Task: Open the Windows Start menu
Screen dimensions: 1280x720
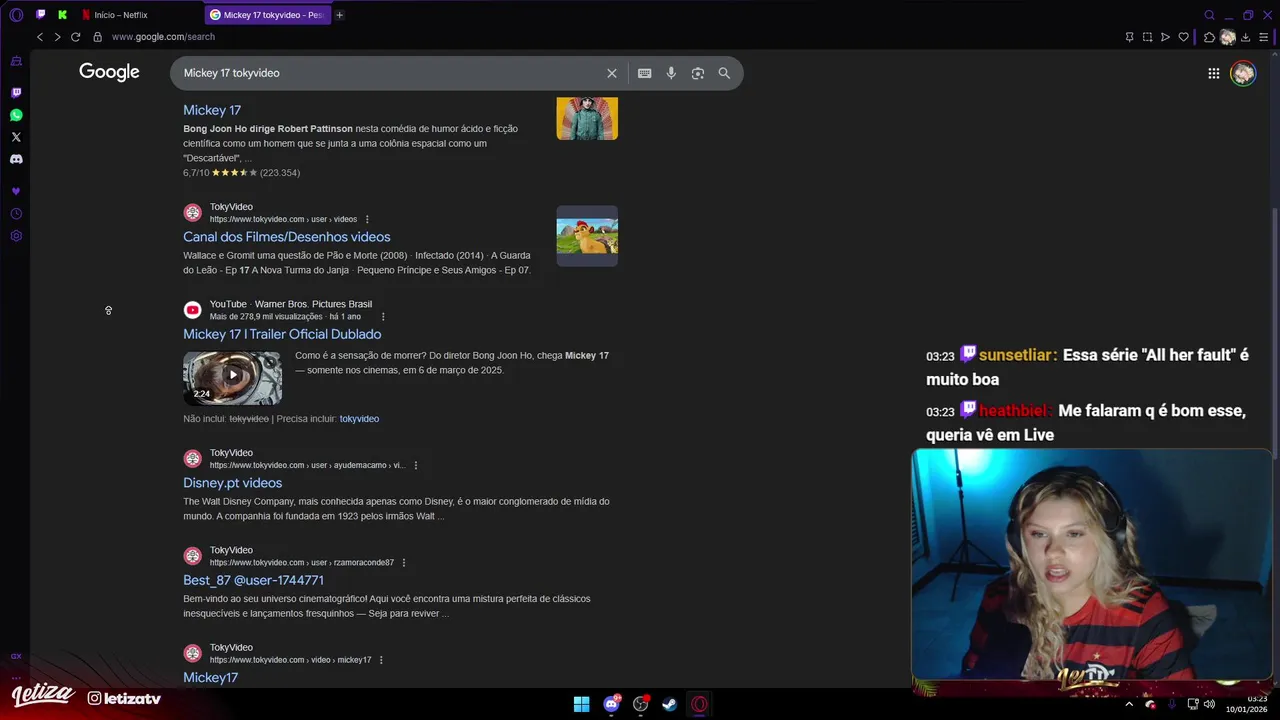Action: tap(581, 704)
